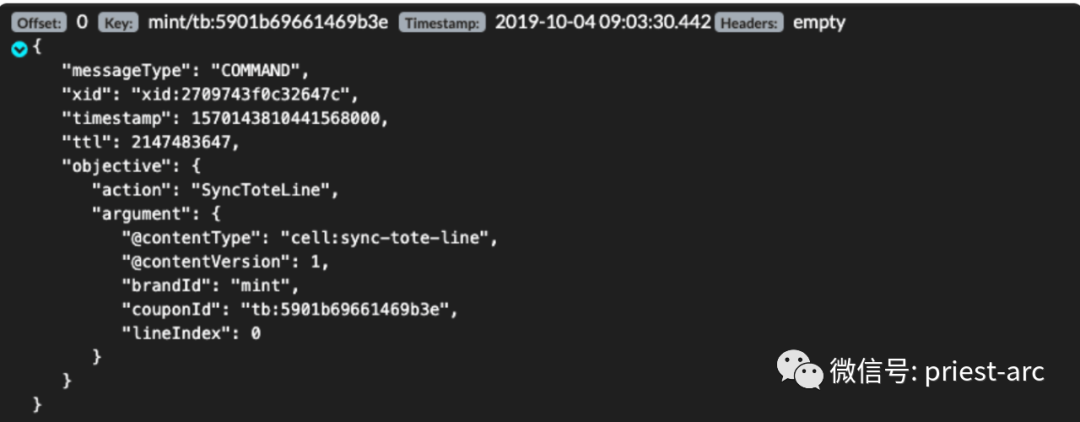
Task: Click the WeChat logo icon
Action: pos(801,372)
